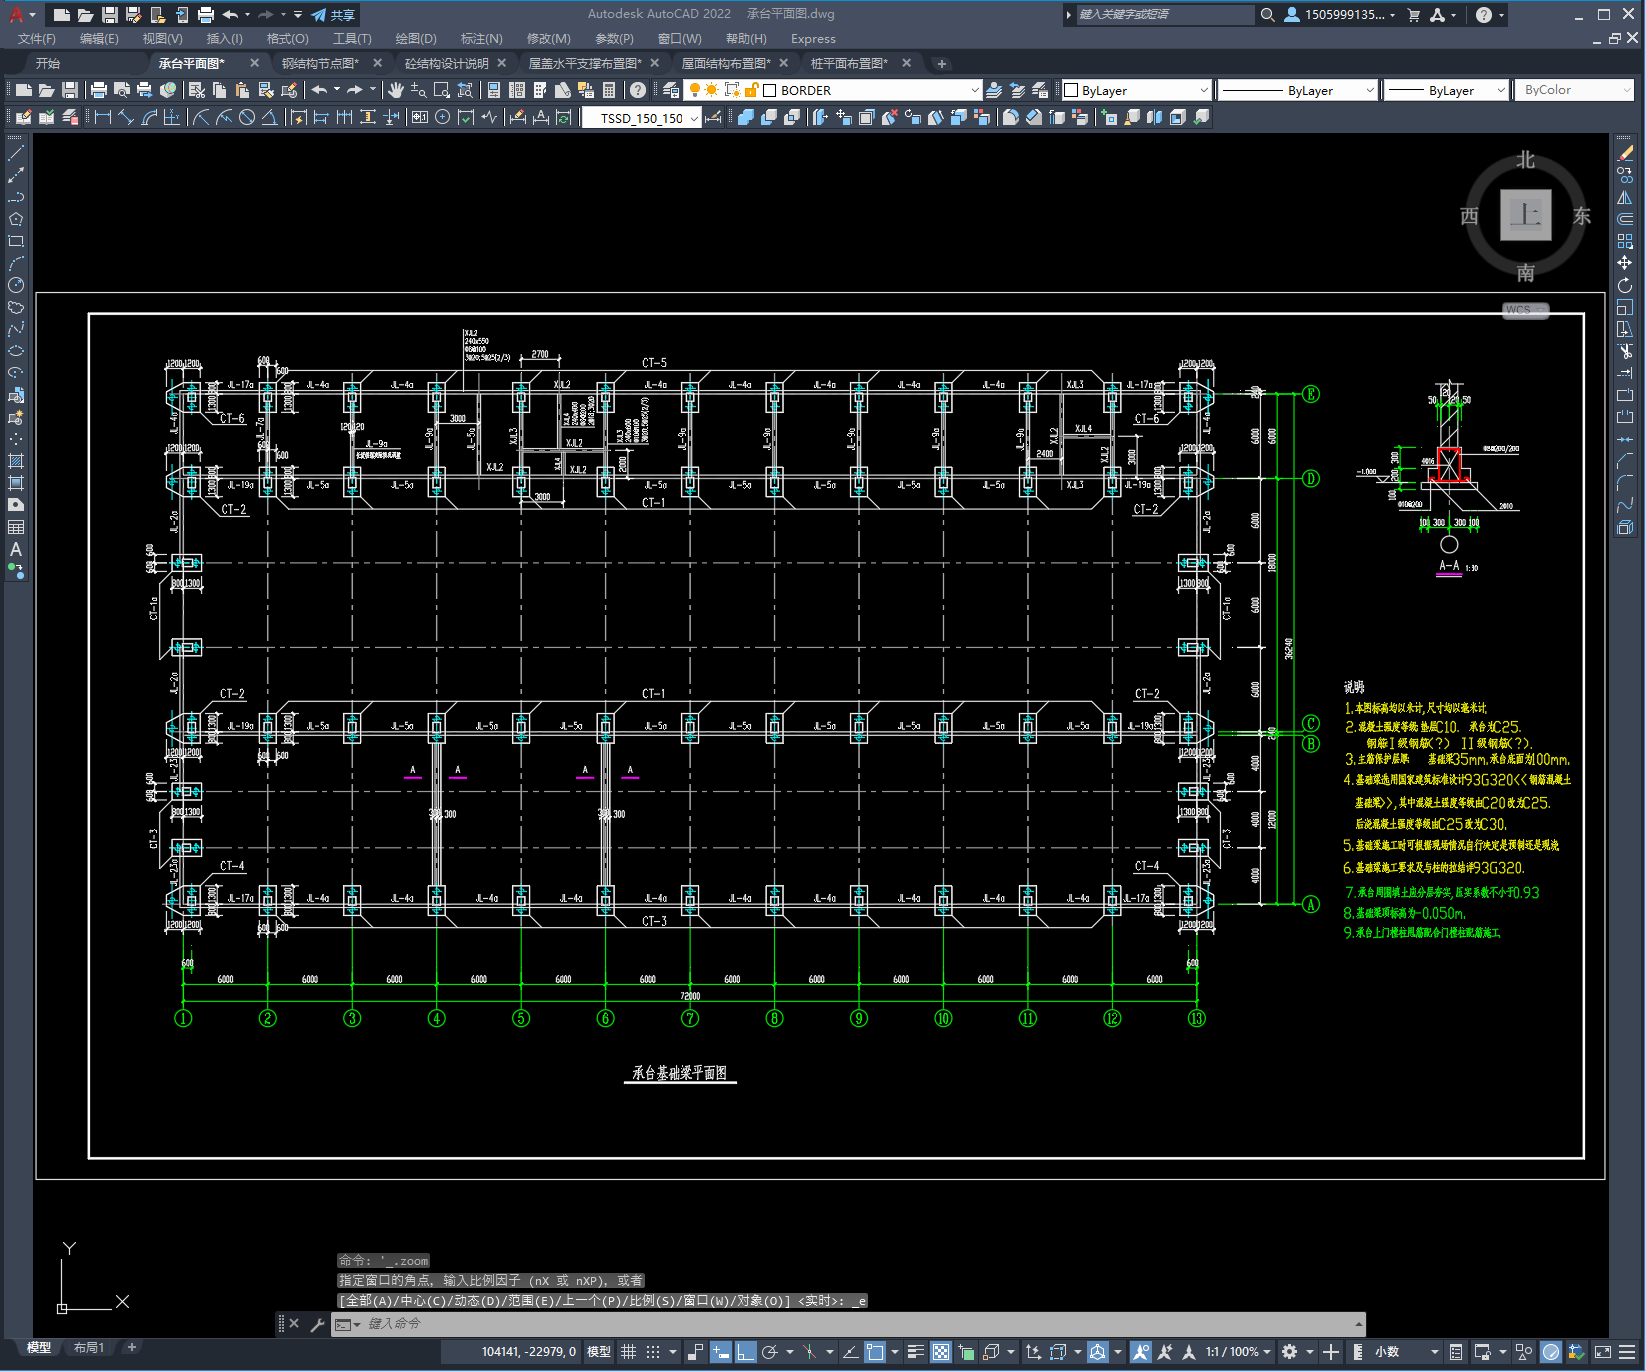The image size is (1645, 1371).
Task: Open the 文件(F) menu
Action: click(x=37, y=39)
